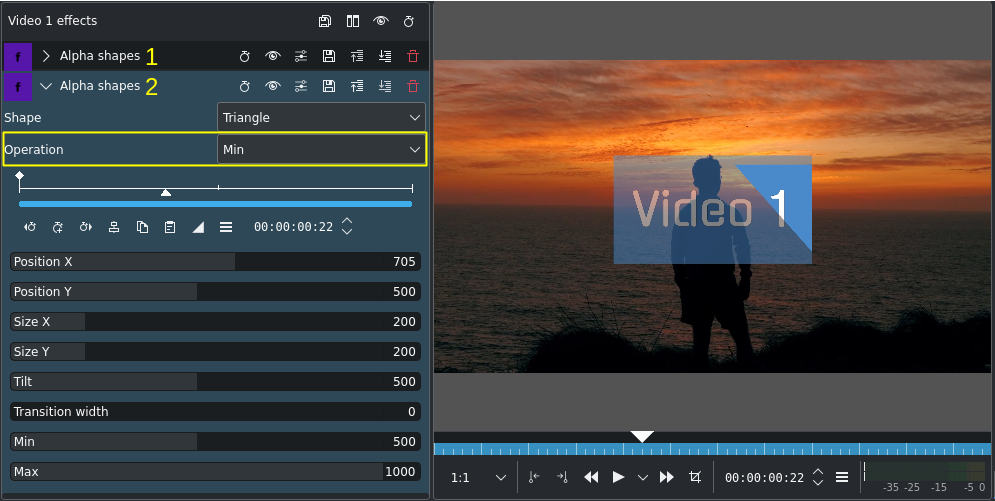Set zone out point on monitor
The image size is (995, 501).
[x=562, y=478]
